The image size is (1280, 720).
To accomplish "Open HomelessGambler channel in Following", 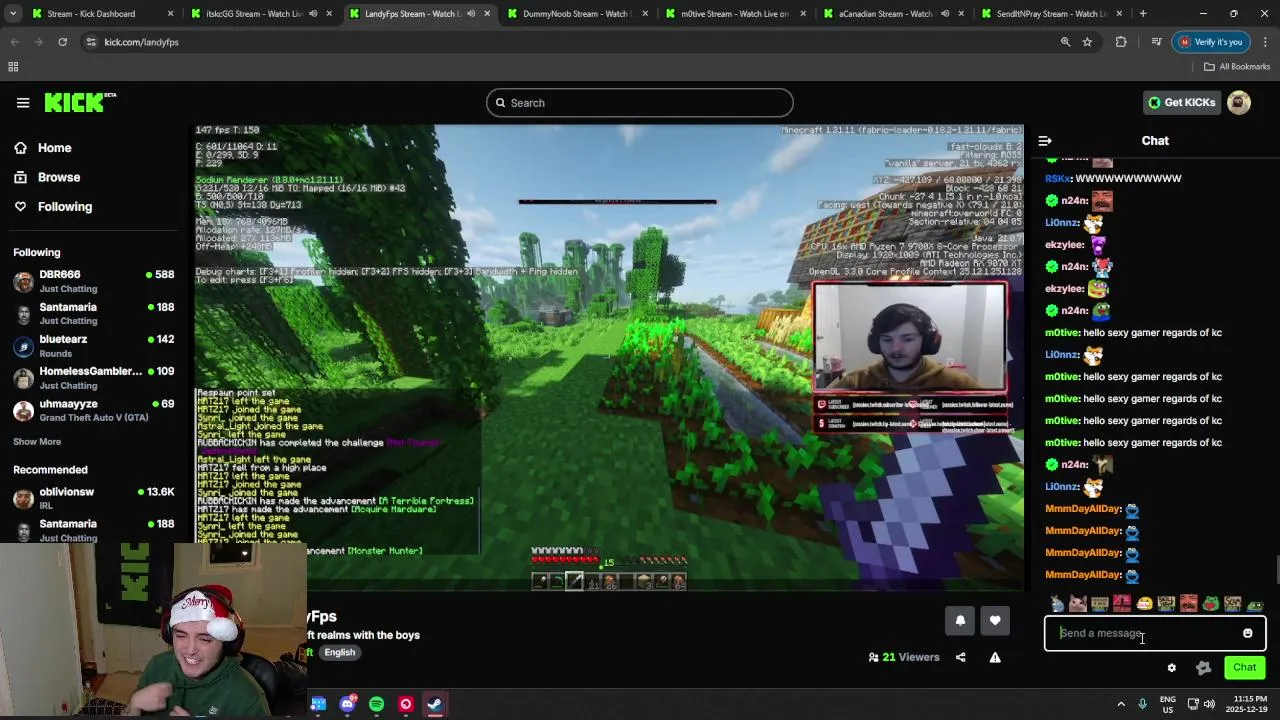I will click(93, 378).
